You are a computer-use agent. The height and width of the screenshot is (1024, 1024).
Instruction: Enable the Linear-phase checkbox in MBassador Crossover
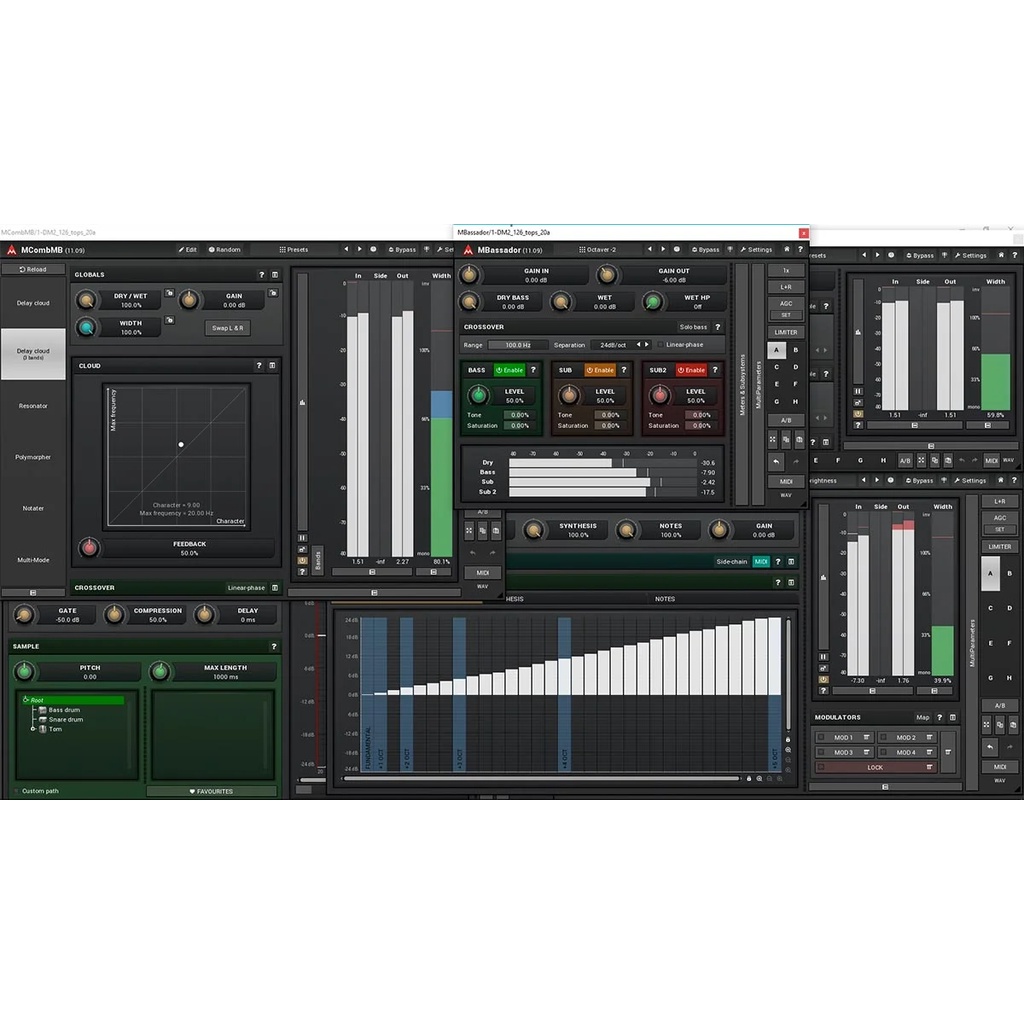pyautogui.click(x=660, y=345)
